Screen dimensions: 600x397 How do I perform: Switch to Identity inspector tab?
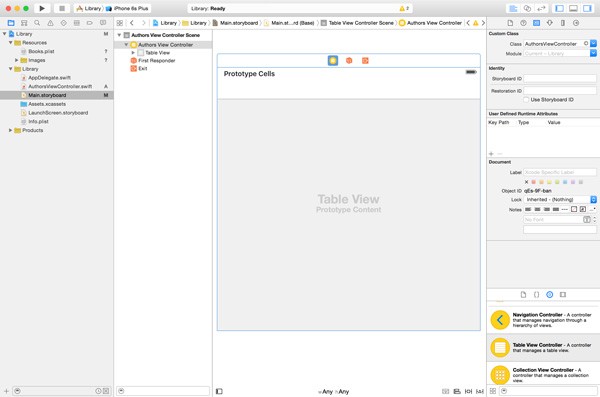click(536, 23)
